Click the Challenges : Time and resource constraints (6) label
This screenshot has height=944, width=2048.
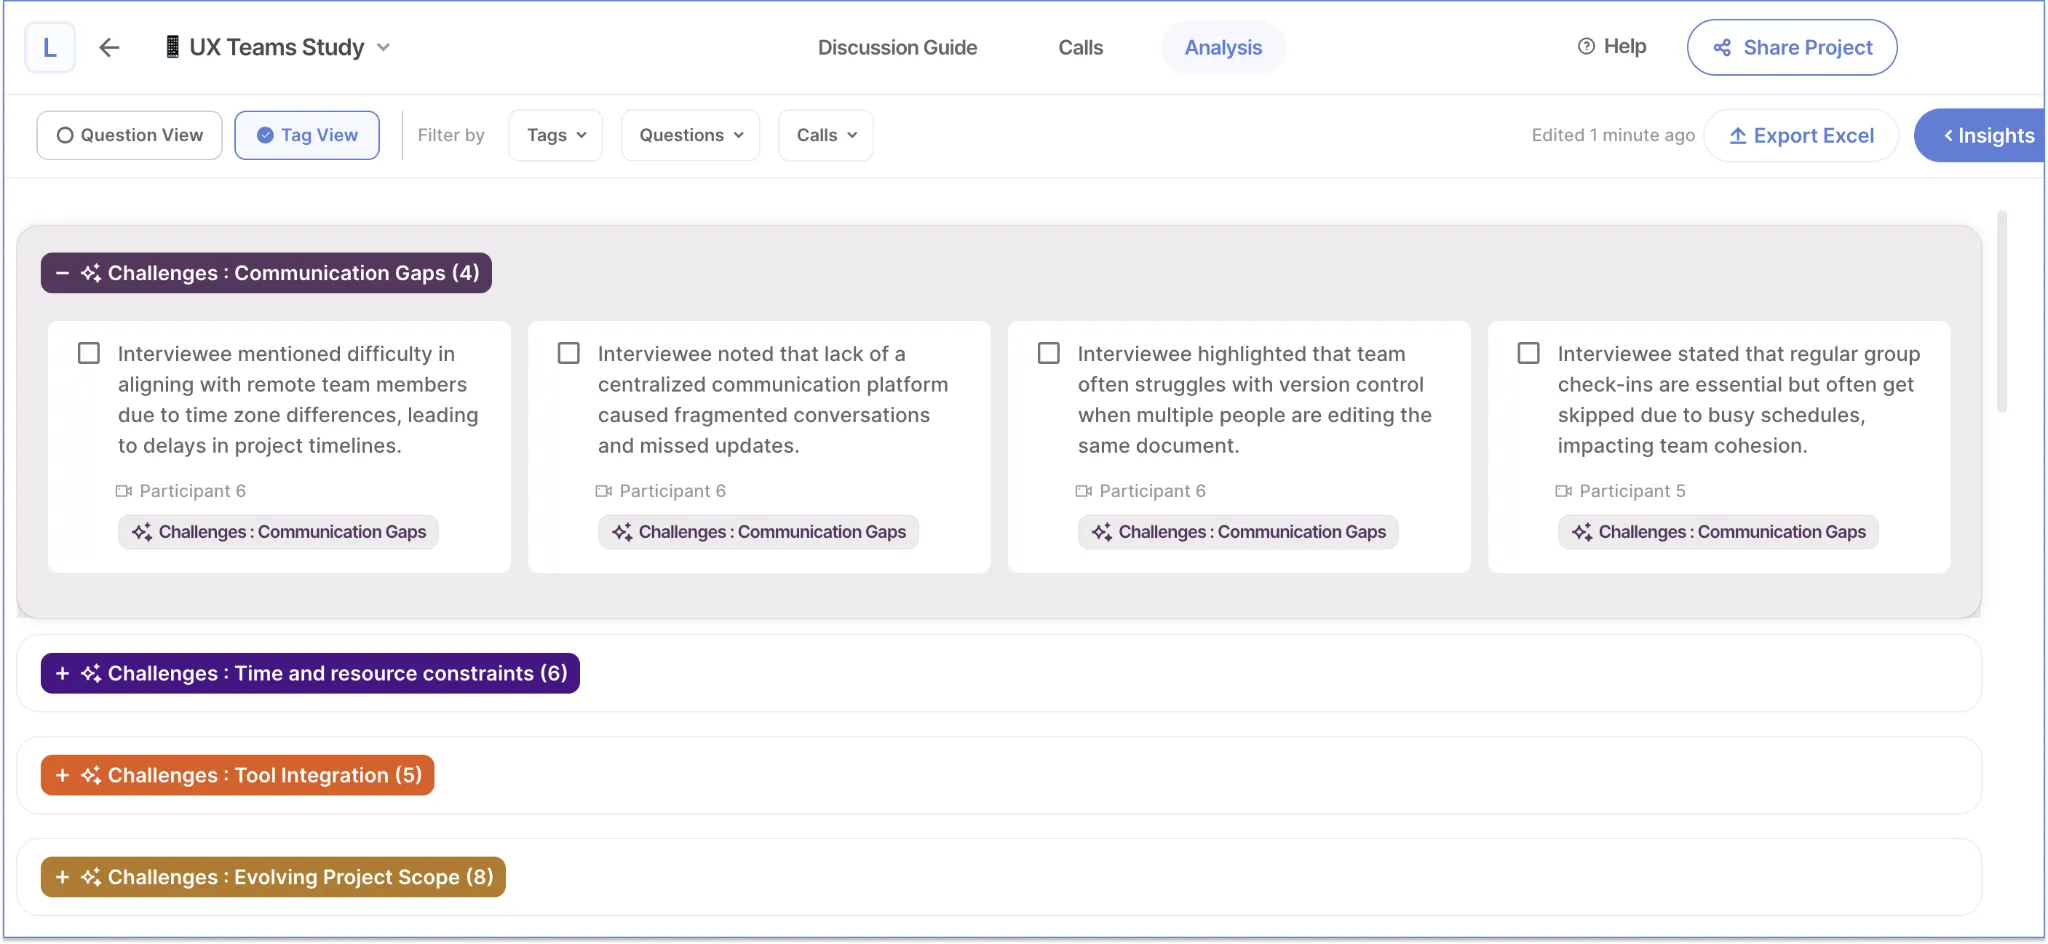[338, 673]
